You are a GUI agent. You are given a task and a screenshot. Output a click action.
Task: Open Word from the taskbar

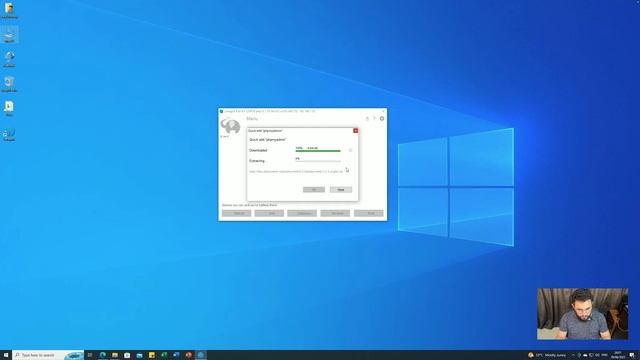coord(176,355)
